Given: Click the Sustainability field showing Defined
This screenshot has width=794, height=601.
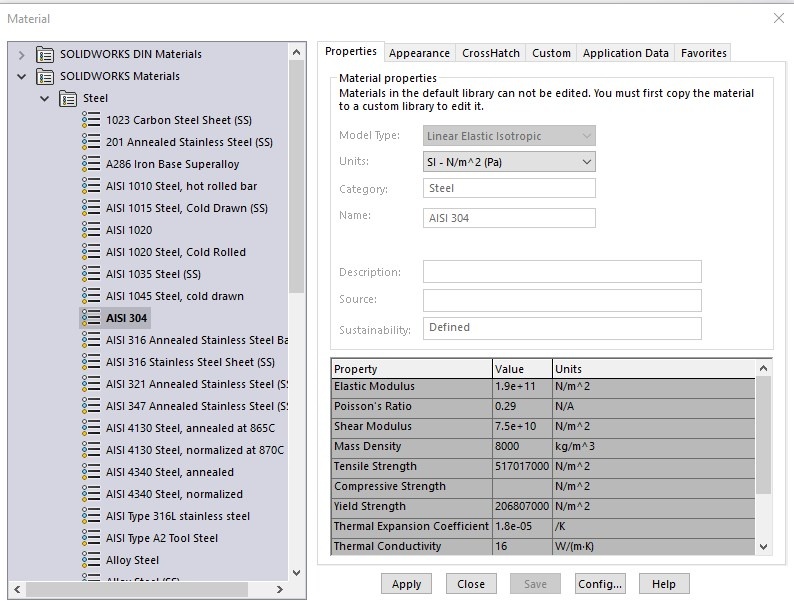Looking at the screenshot, I should pos(563,328).
